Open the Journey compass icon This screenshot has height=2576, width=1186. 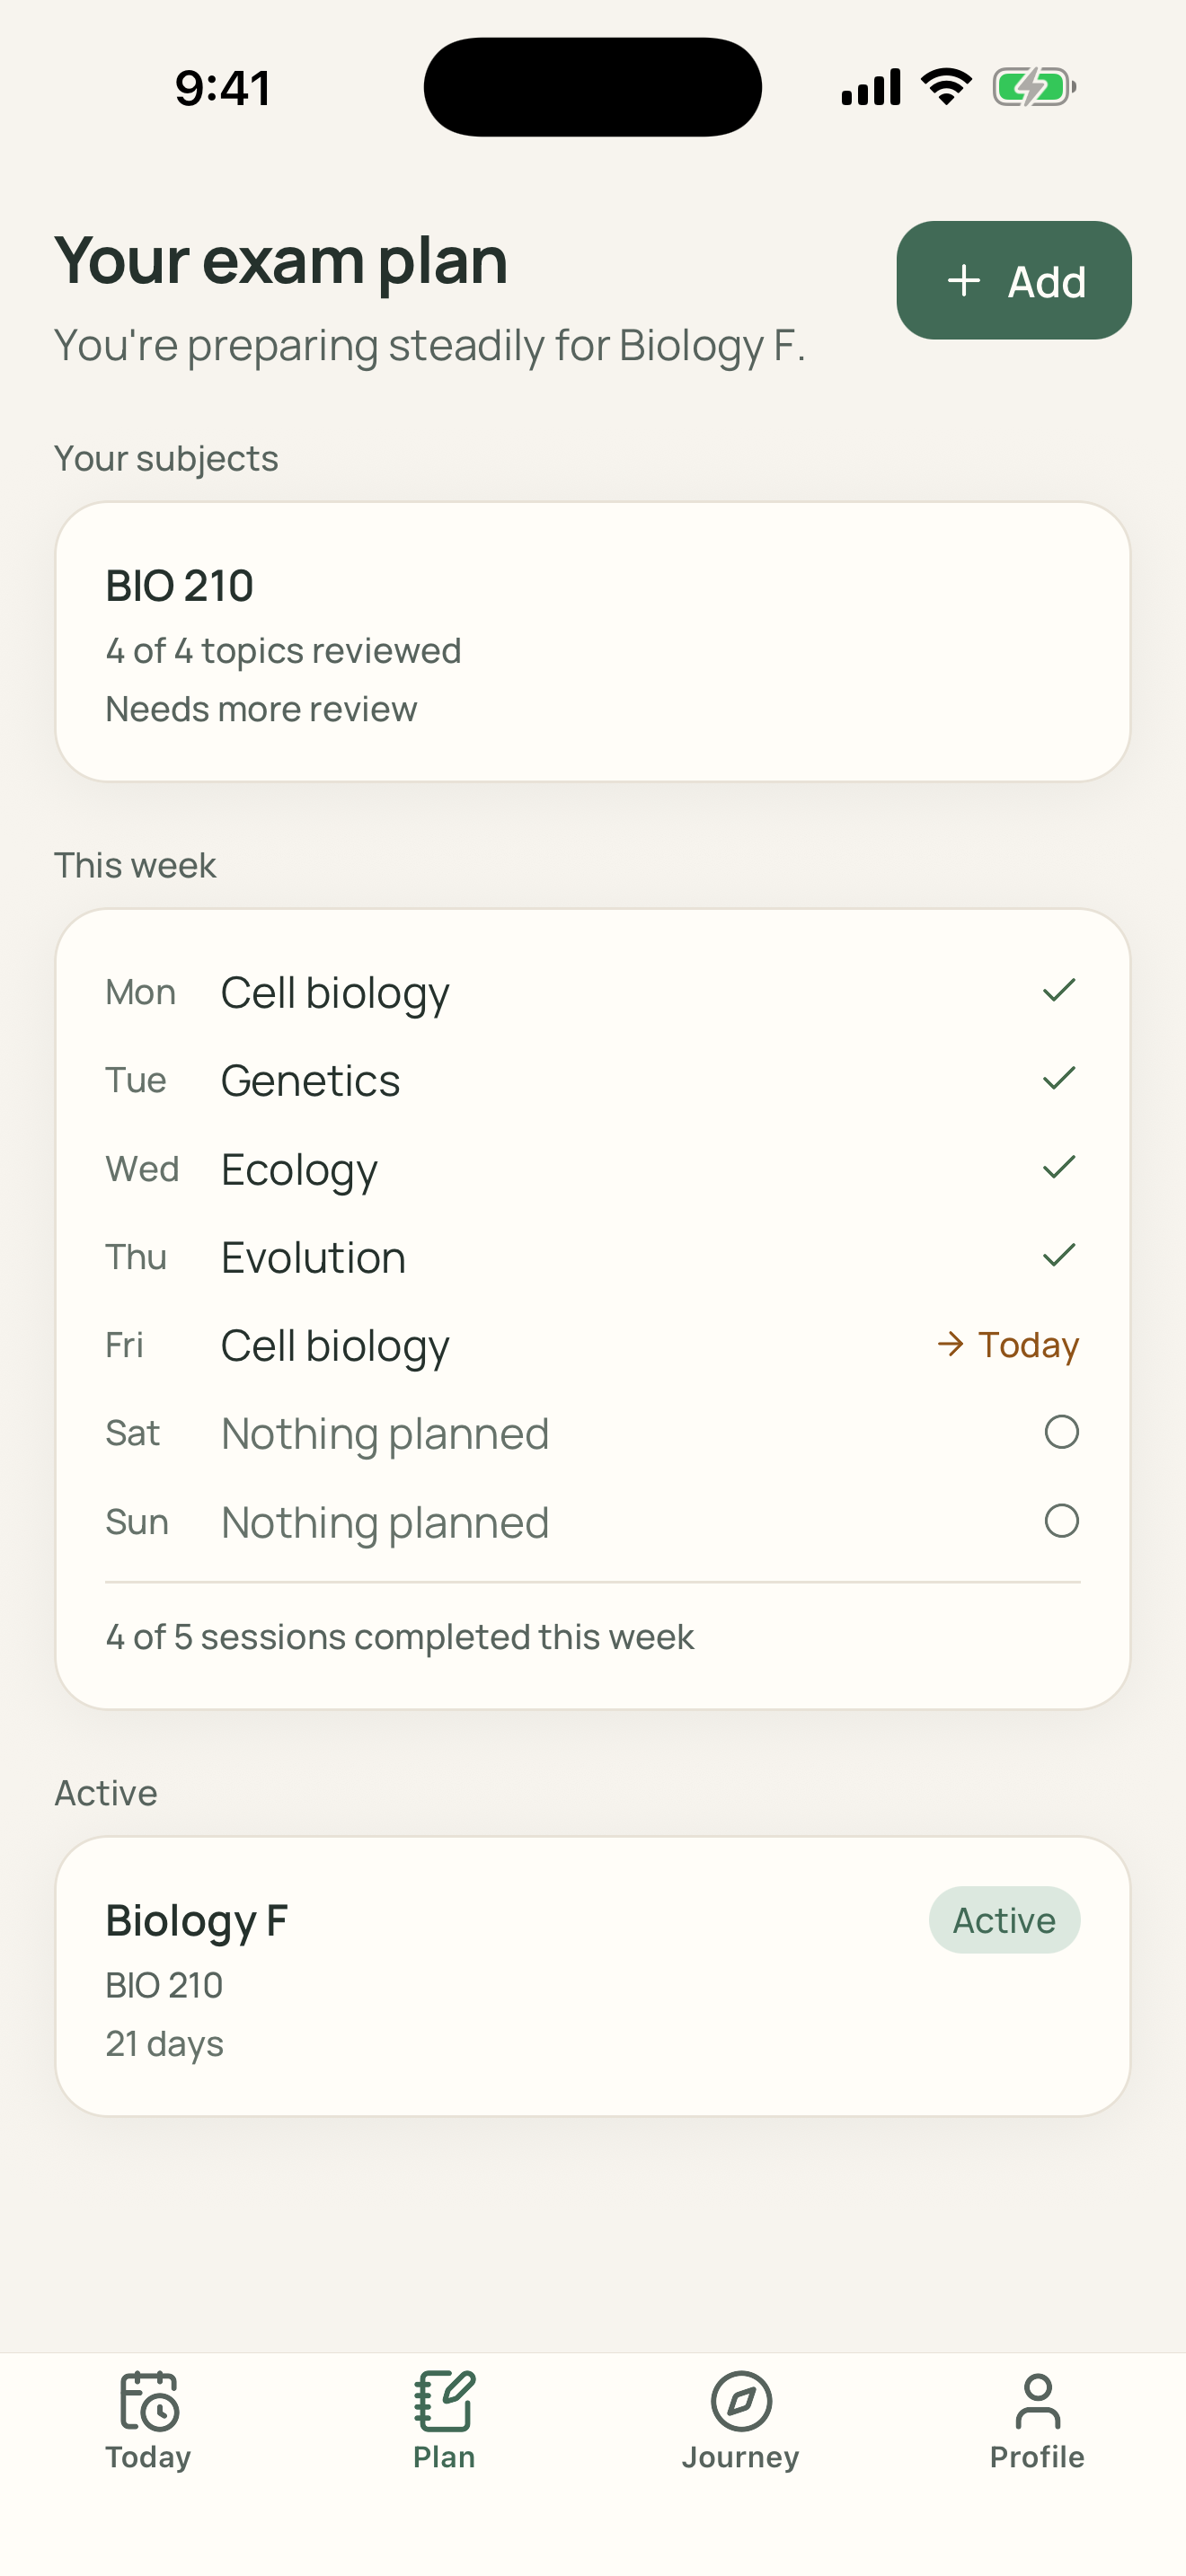point(741,2400)
